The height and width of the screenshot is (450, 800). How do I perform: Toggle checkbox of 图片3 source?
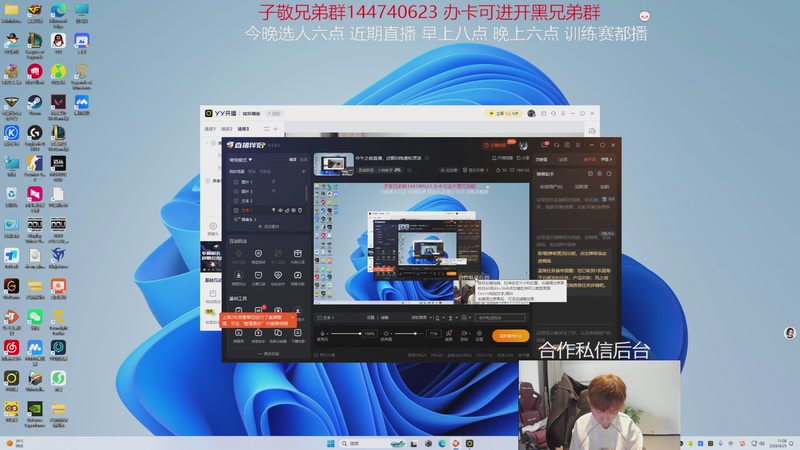pyautogui.click(x=236, y=191)
